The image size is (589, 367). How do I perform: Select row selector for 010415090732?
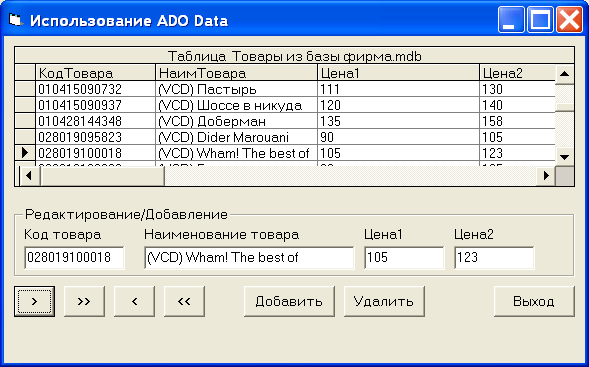[25, 89]
